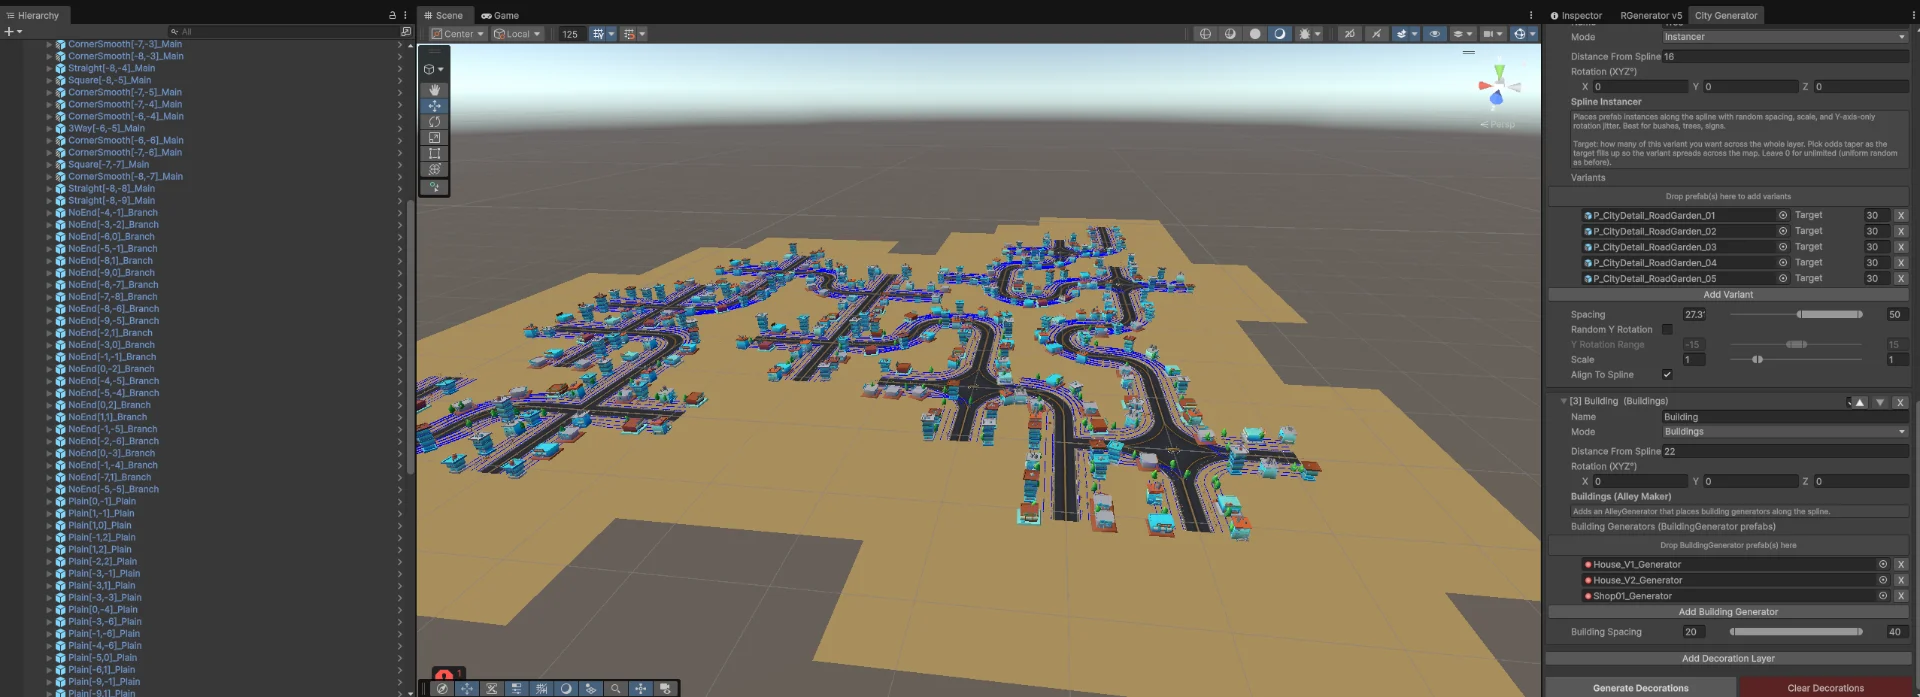This screenshot has width=1920, height=697.
Task: Click the object picker for House_V1_Generator
Action: click(1883, 564)
